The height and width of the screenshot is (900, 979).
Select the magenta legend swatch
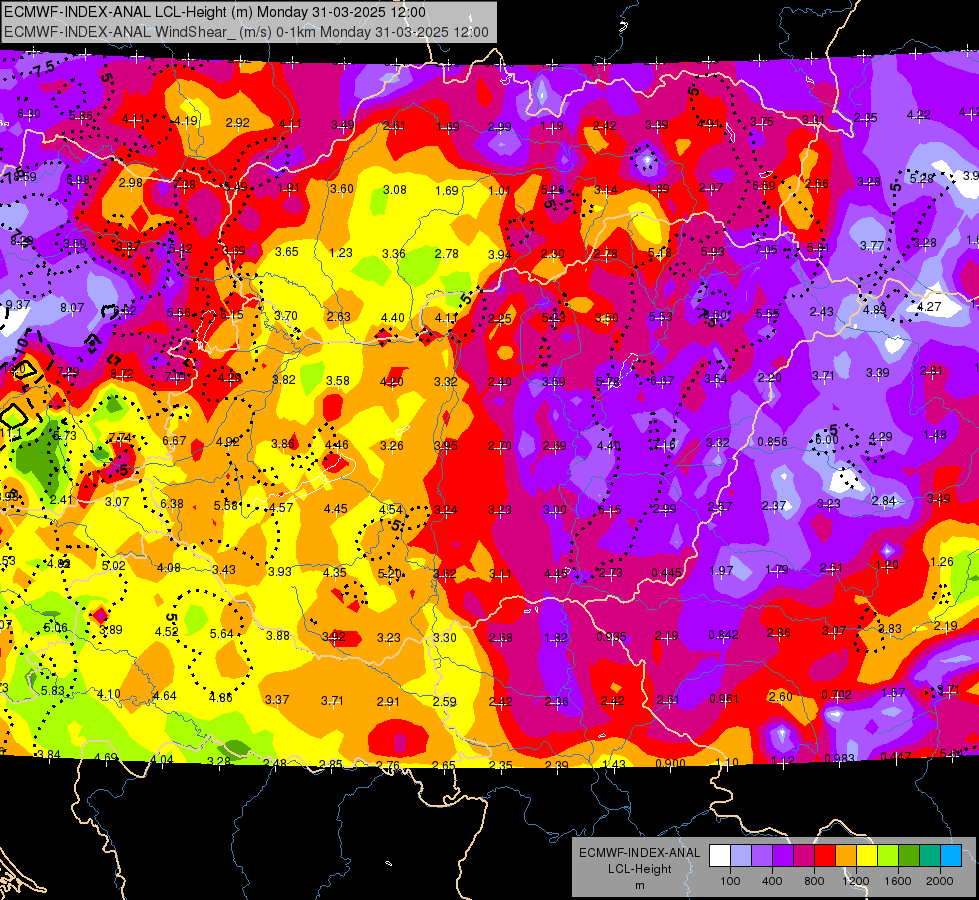[x=804, y=856]
